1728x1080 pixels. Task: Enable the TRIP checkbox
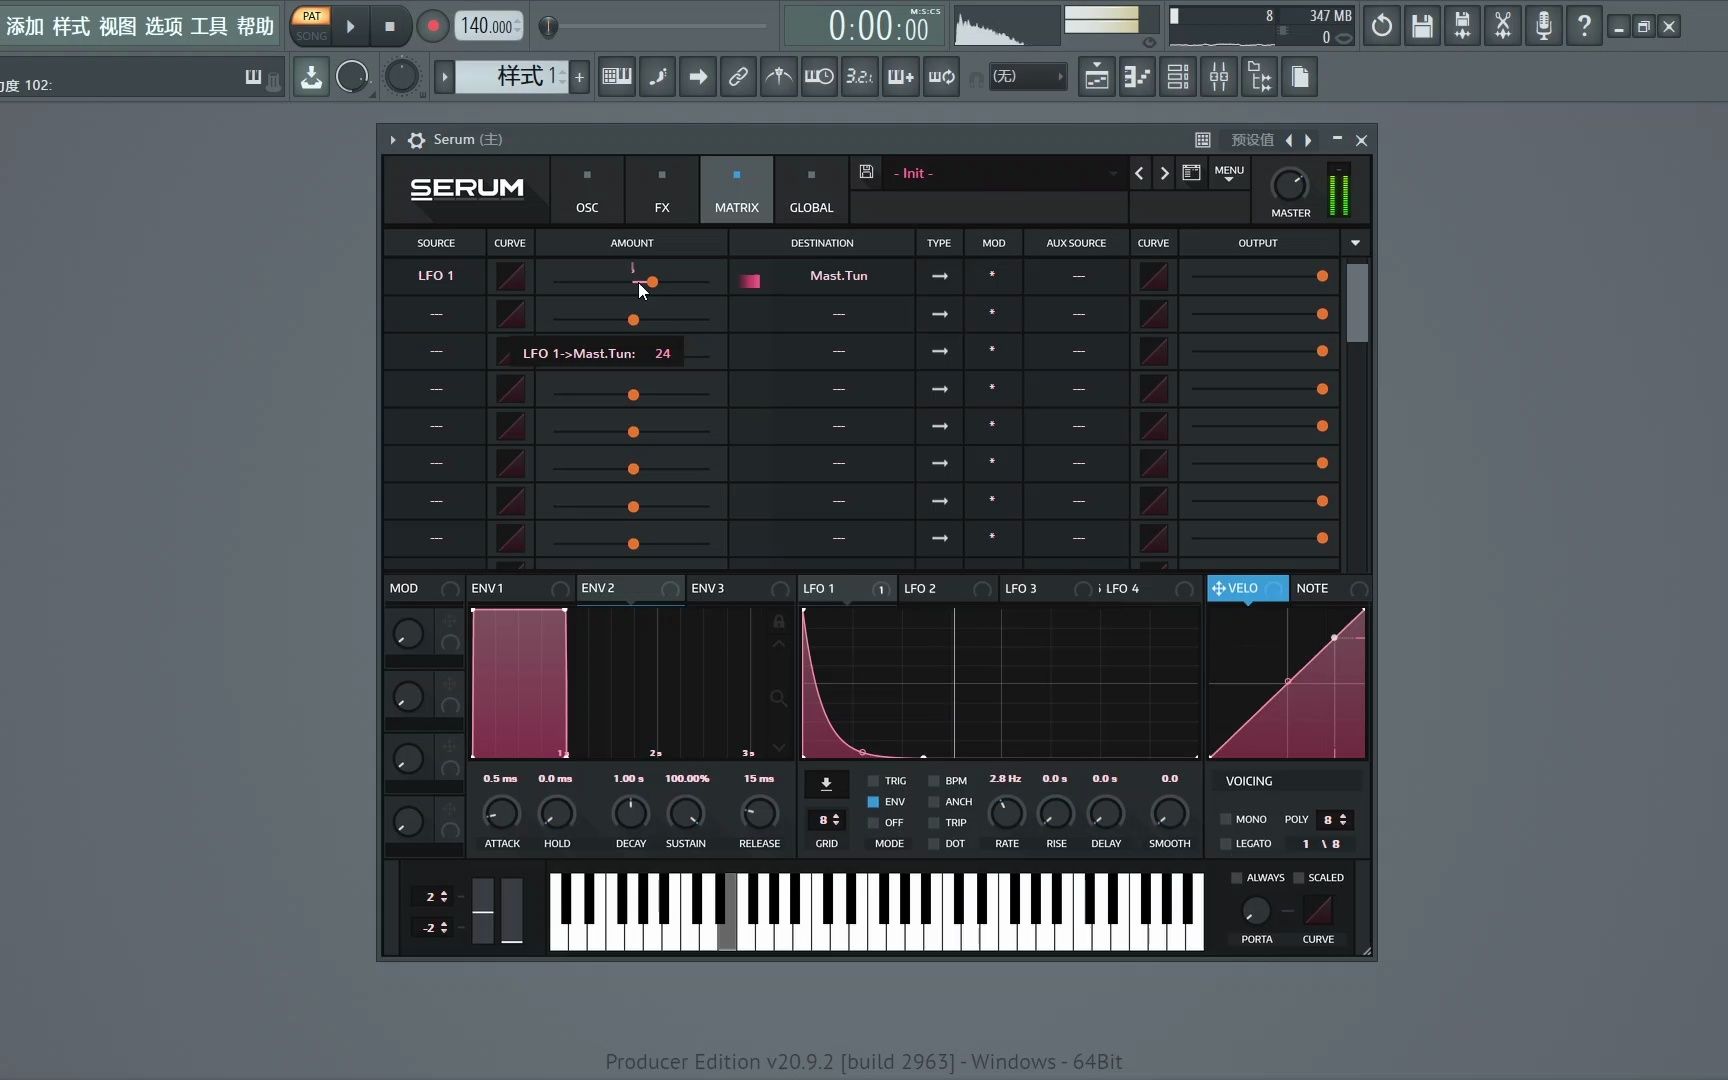(x=934, y=823)
